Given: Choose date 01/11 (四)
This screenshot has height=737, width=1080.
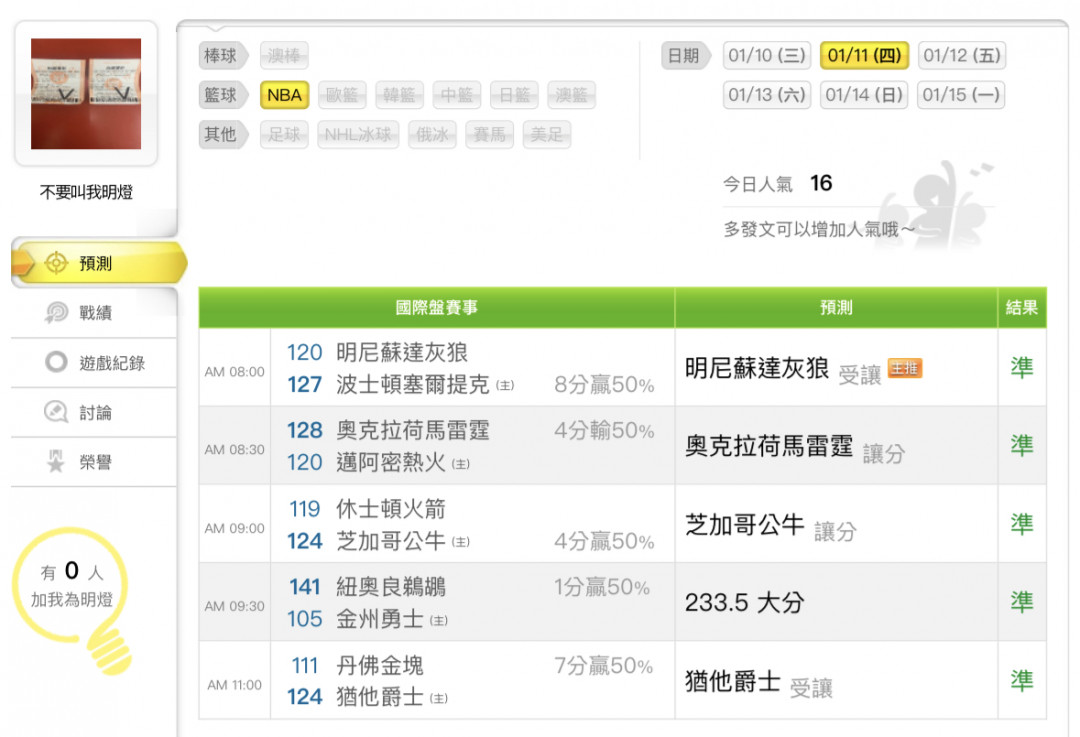Looking at the screenshot, I should click(864, 56).
